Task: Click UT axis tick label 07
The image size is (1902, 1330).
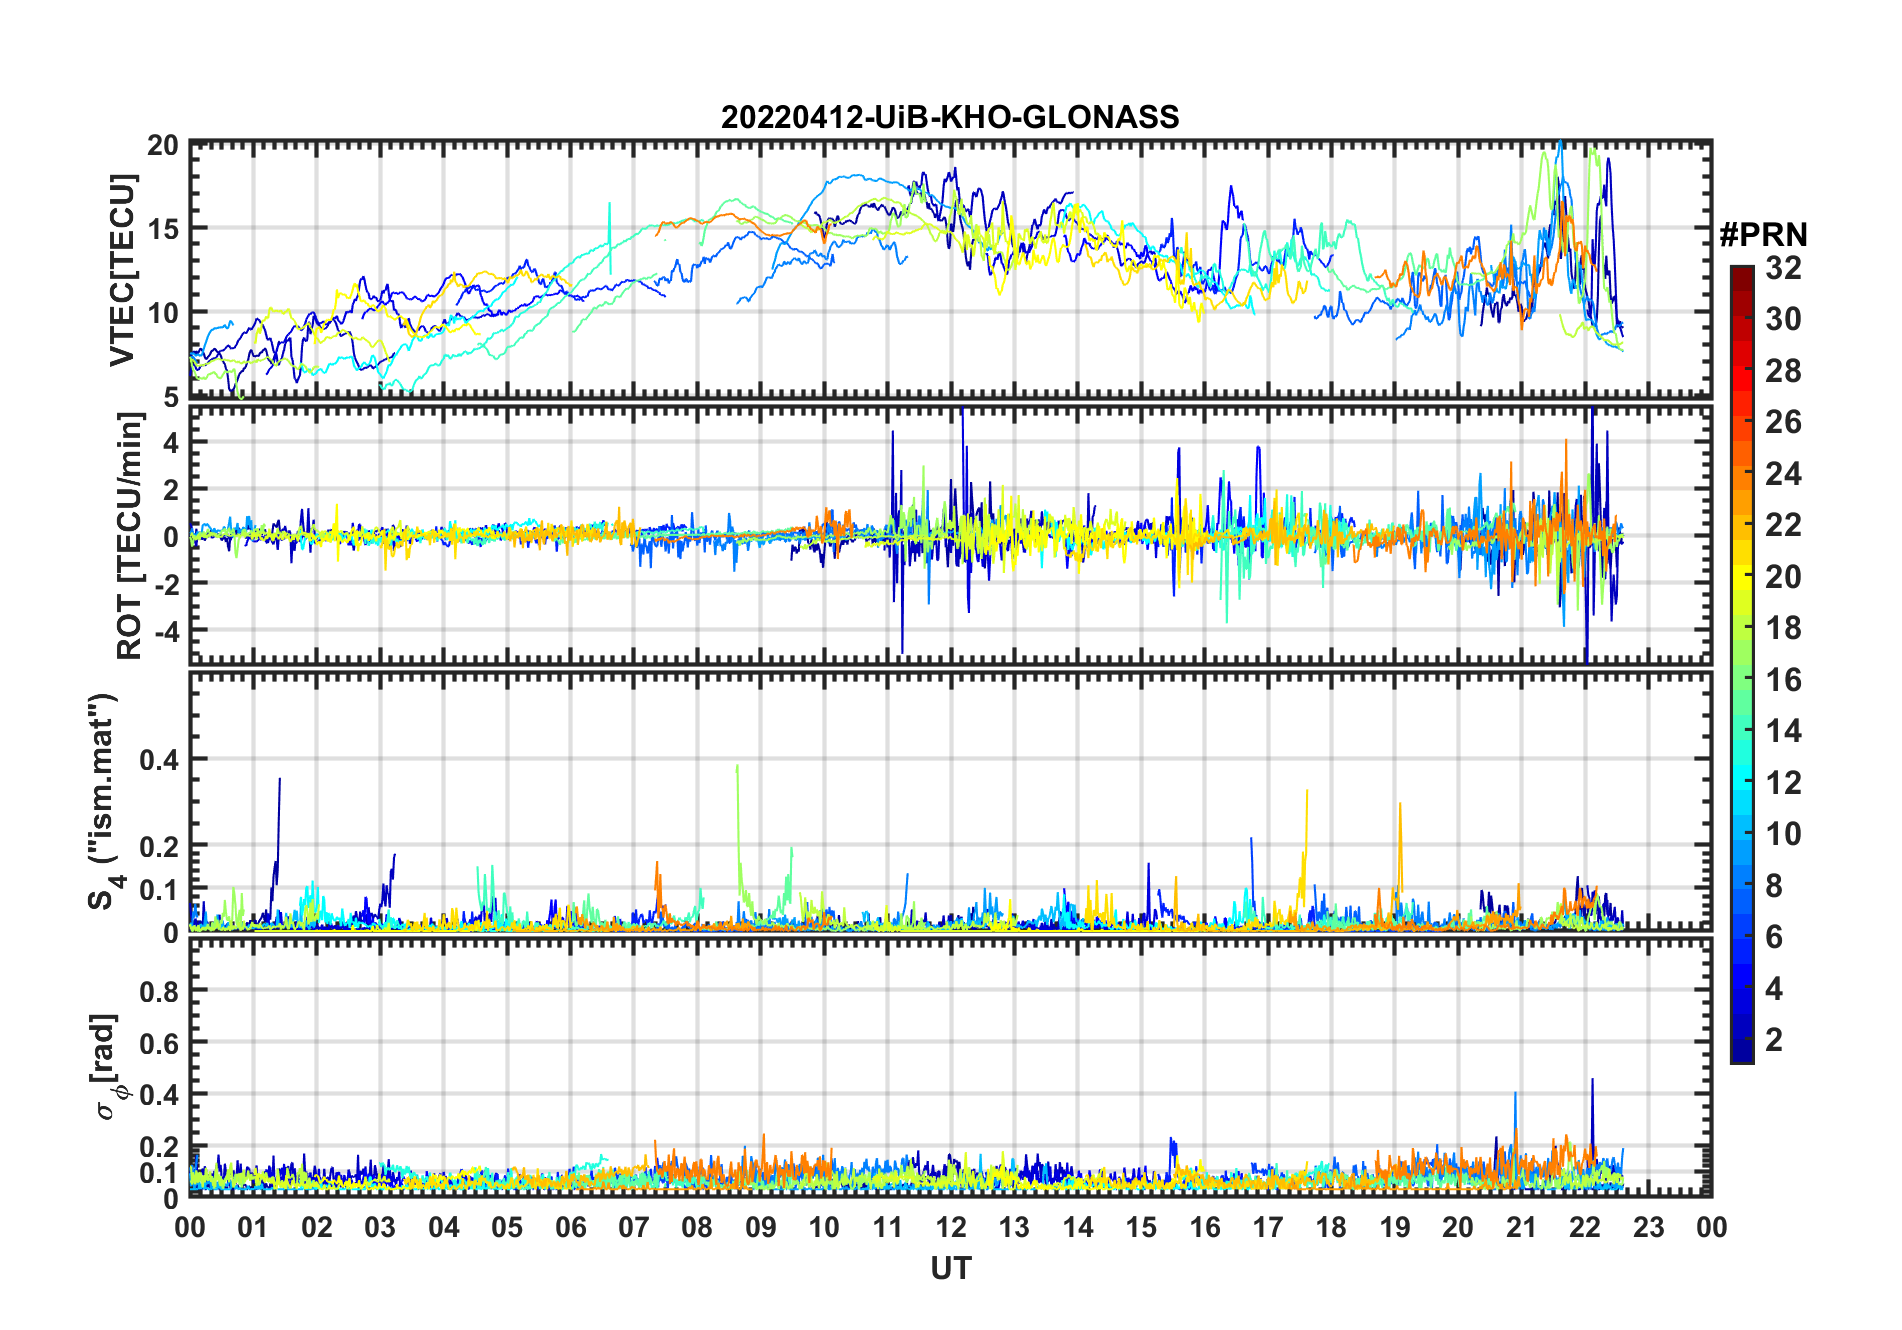Action: coord(634,1227)
